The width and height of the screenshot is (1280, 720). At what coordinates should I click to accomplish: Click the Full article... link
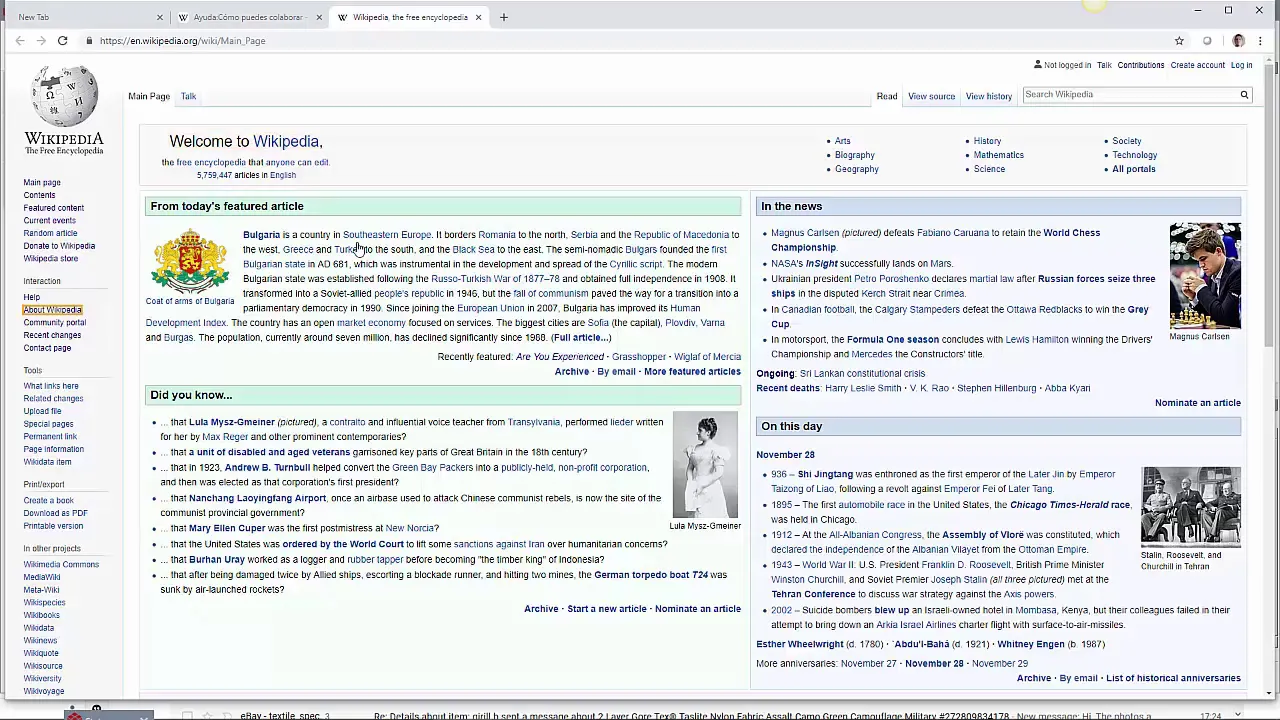[x=581, y=338]
